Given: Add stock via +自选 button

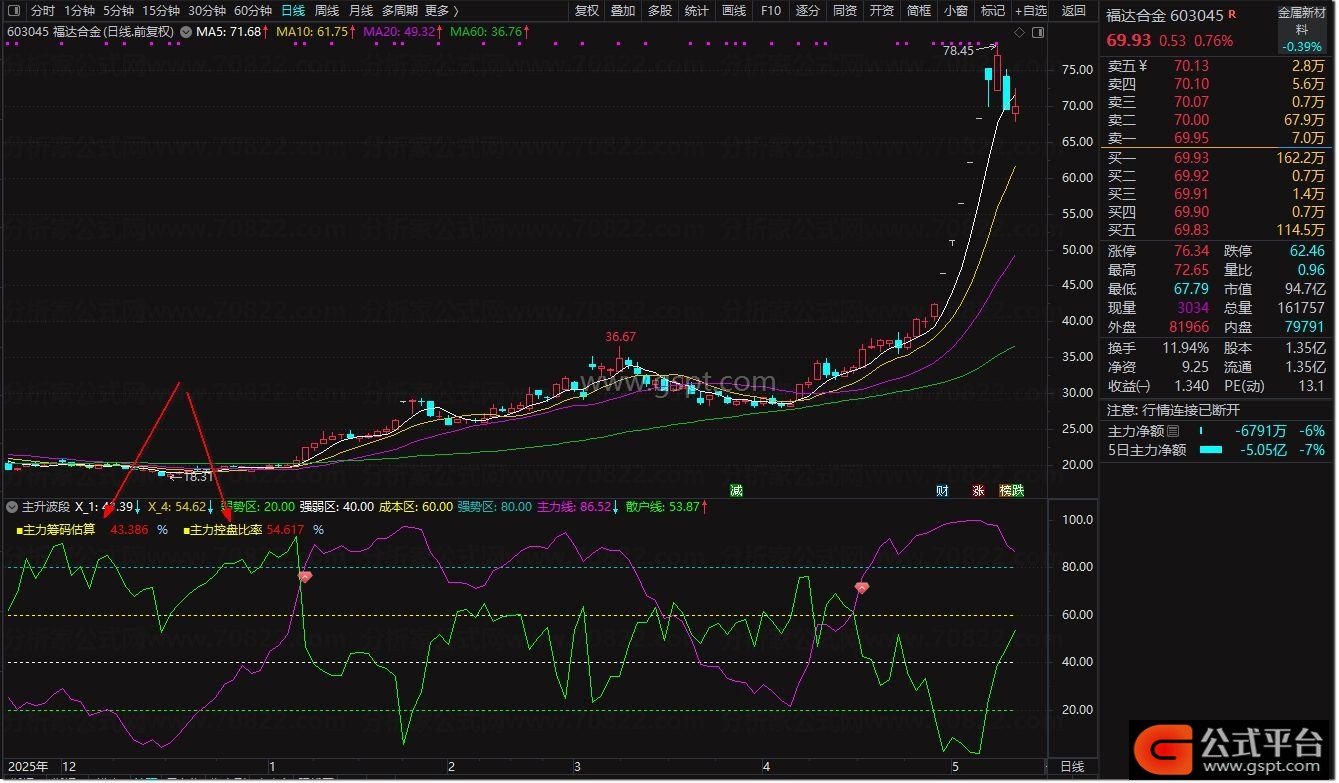Looking at the screenshot, I should 1031,11.
